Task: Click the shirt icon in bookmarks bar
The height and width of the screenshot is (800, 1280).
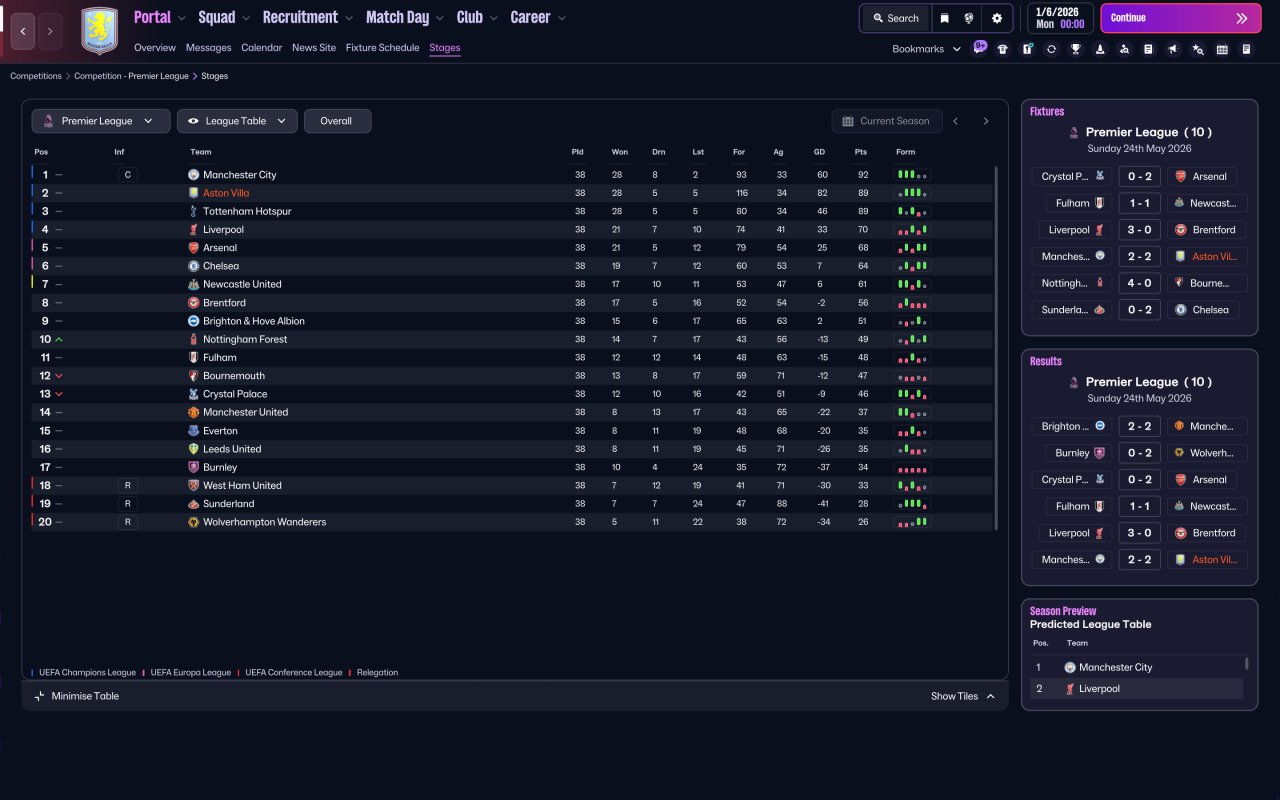Action: point(1003,49)
